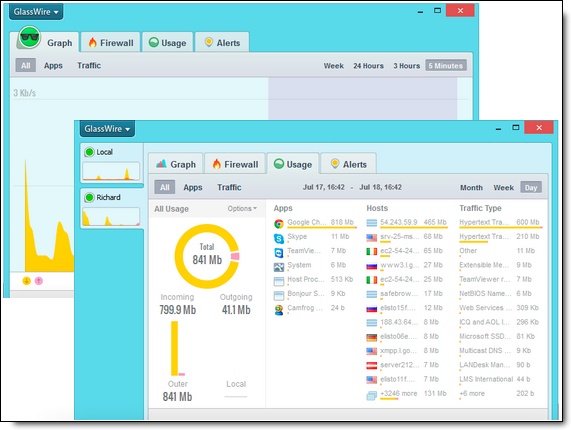This screenshot has width=571, height=430.
Task: Click the Skype app icon
Action: (x=279, y=238)
